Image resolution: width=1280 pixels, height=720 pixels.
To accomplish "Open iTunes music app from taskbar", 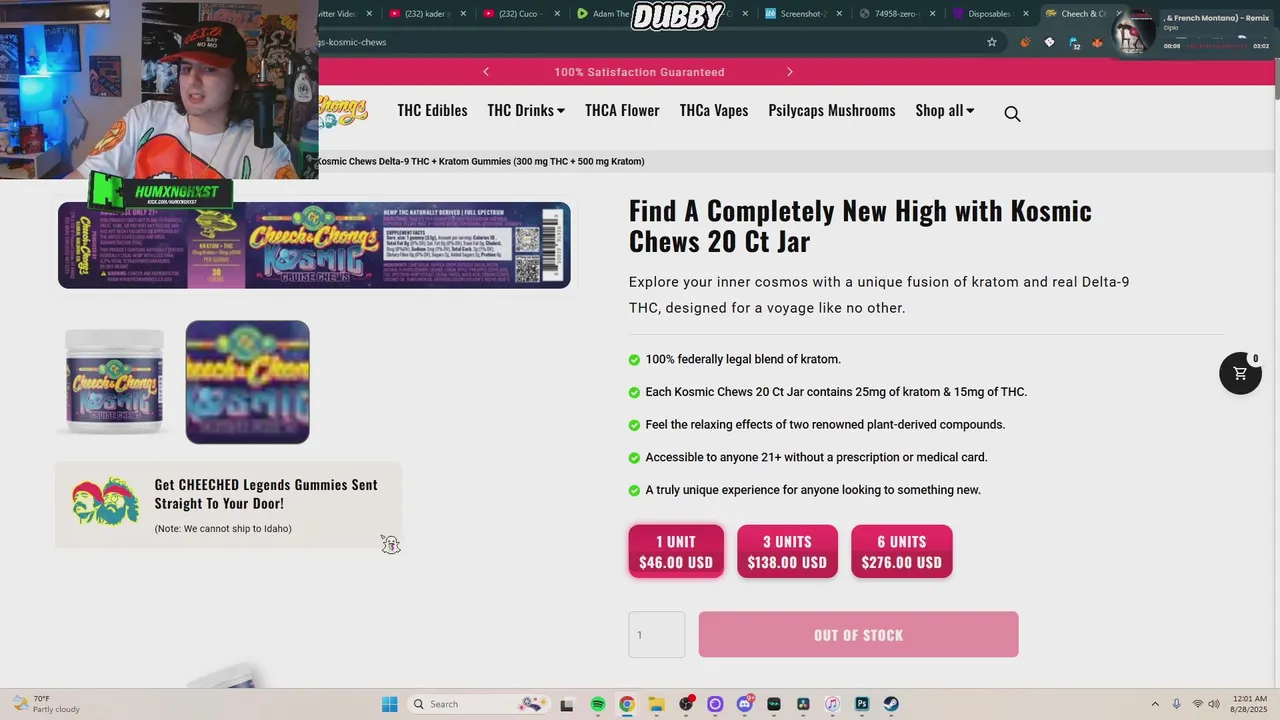I will (x=832, y=704).
